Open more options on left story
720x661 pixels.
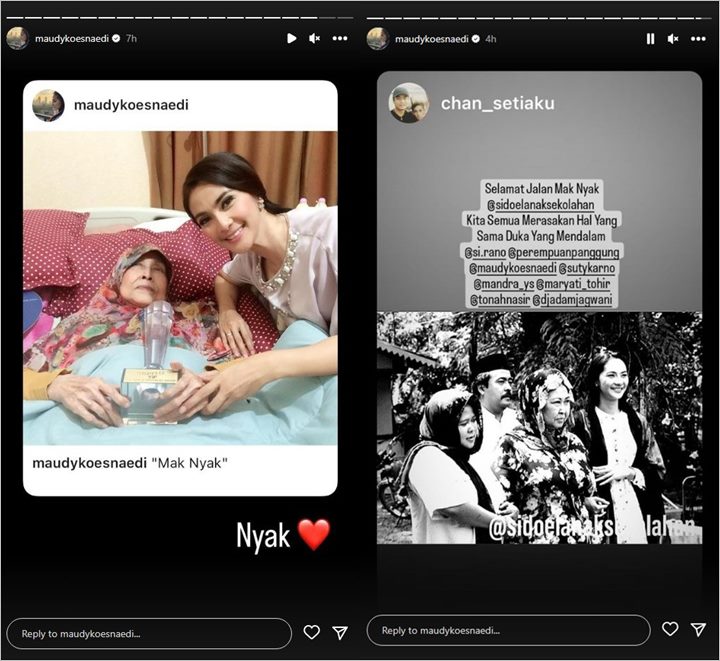(x=340, y=39)
